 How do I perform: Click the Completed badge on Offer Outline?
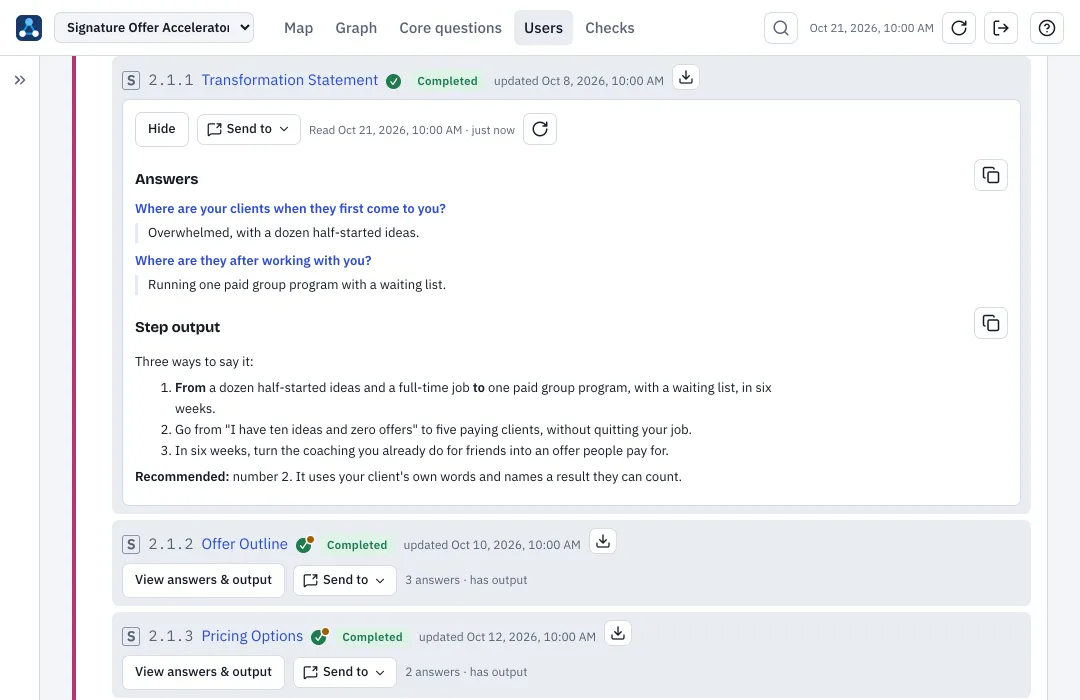coord(357,545)
